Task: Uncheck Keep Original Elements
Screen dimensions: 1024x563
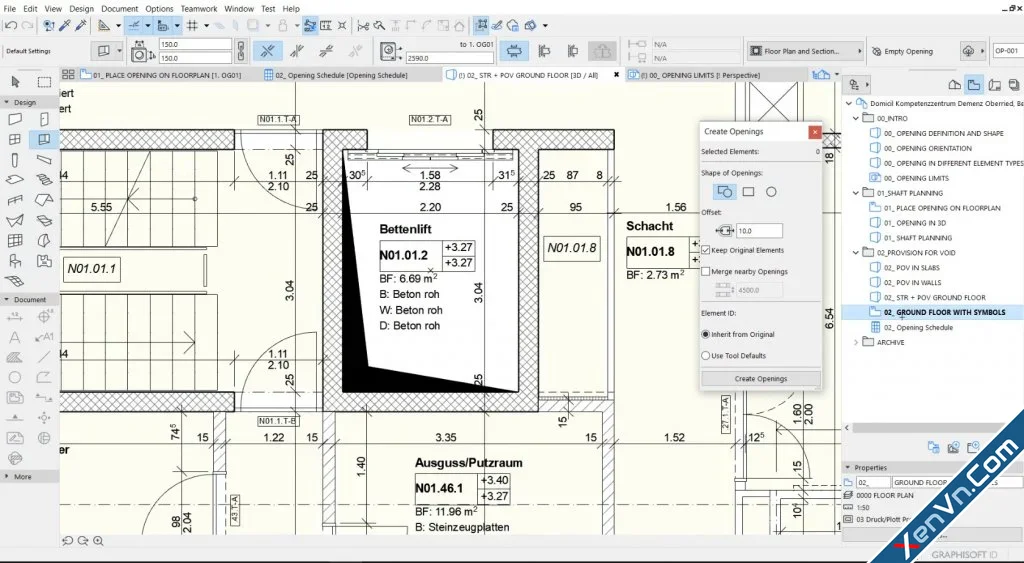Action: pos(706,250)
